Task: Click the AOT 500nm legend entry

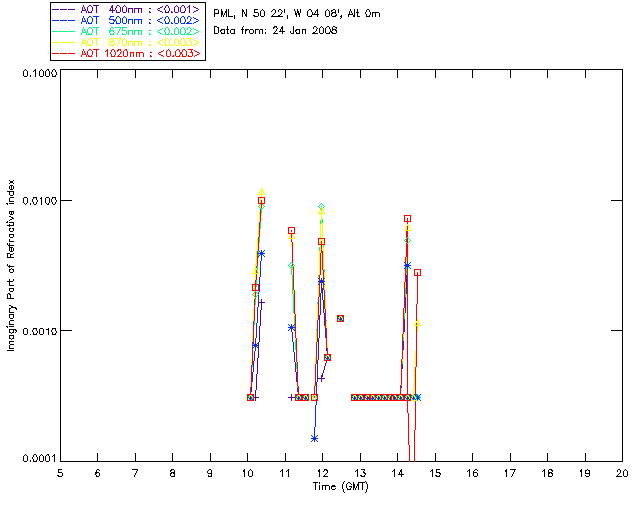Action: click(126, 20)
